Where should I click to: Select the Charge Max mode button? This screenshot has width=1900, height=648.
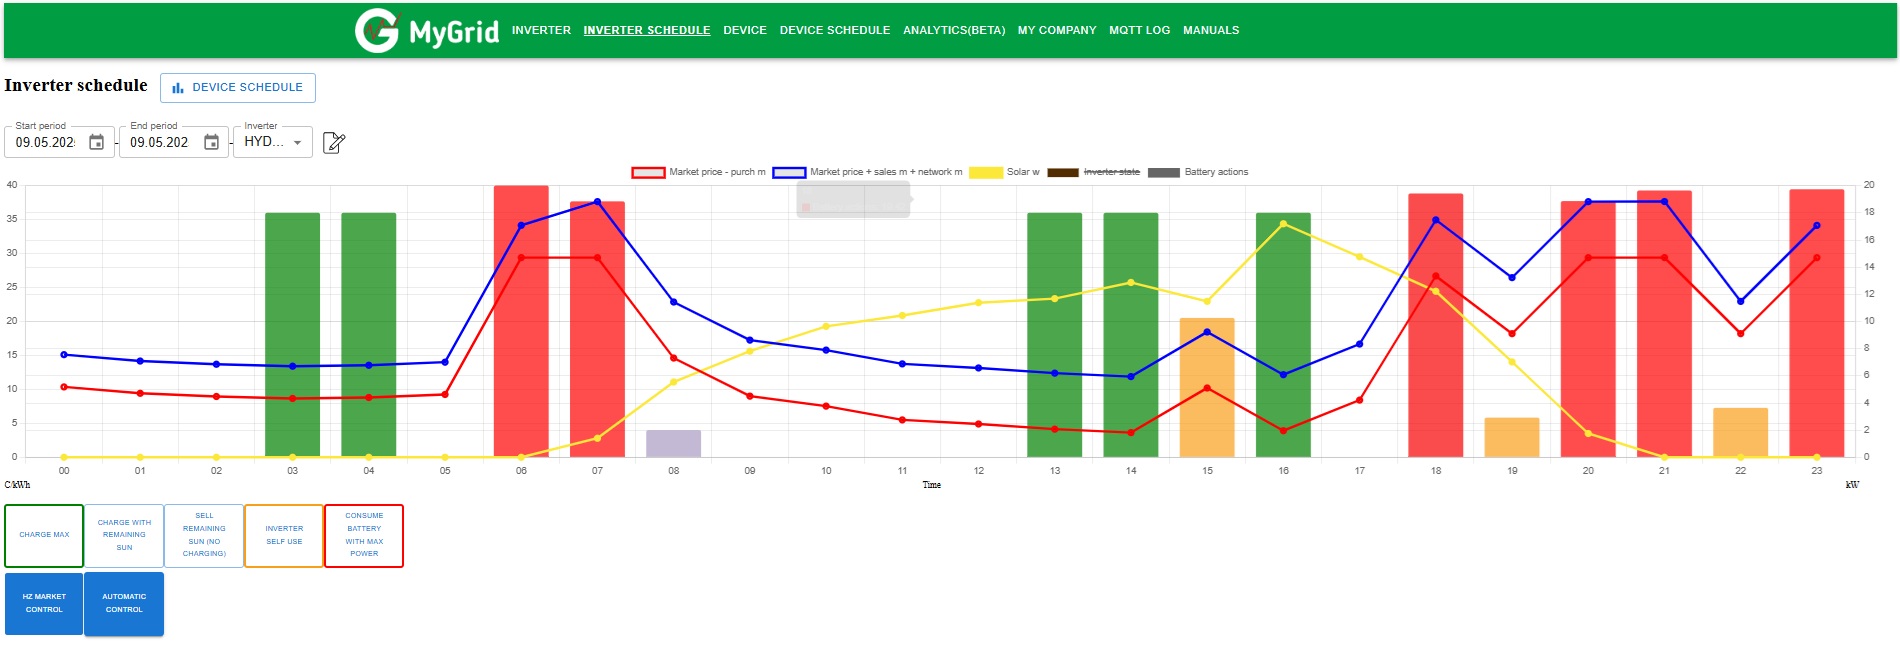[x=44, y=535]
